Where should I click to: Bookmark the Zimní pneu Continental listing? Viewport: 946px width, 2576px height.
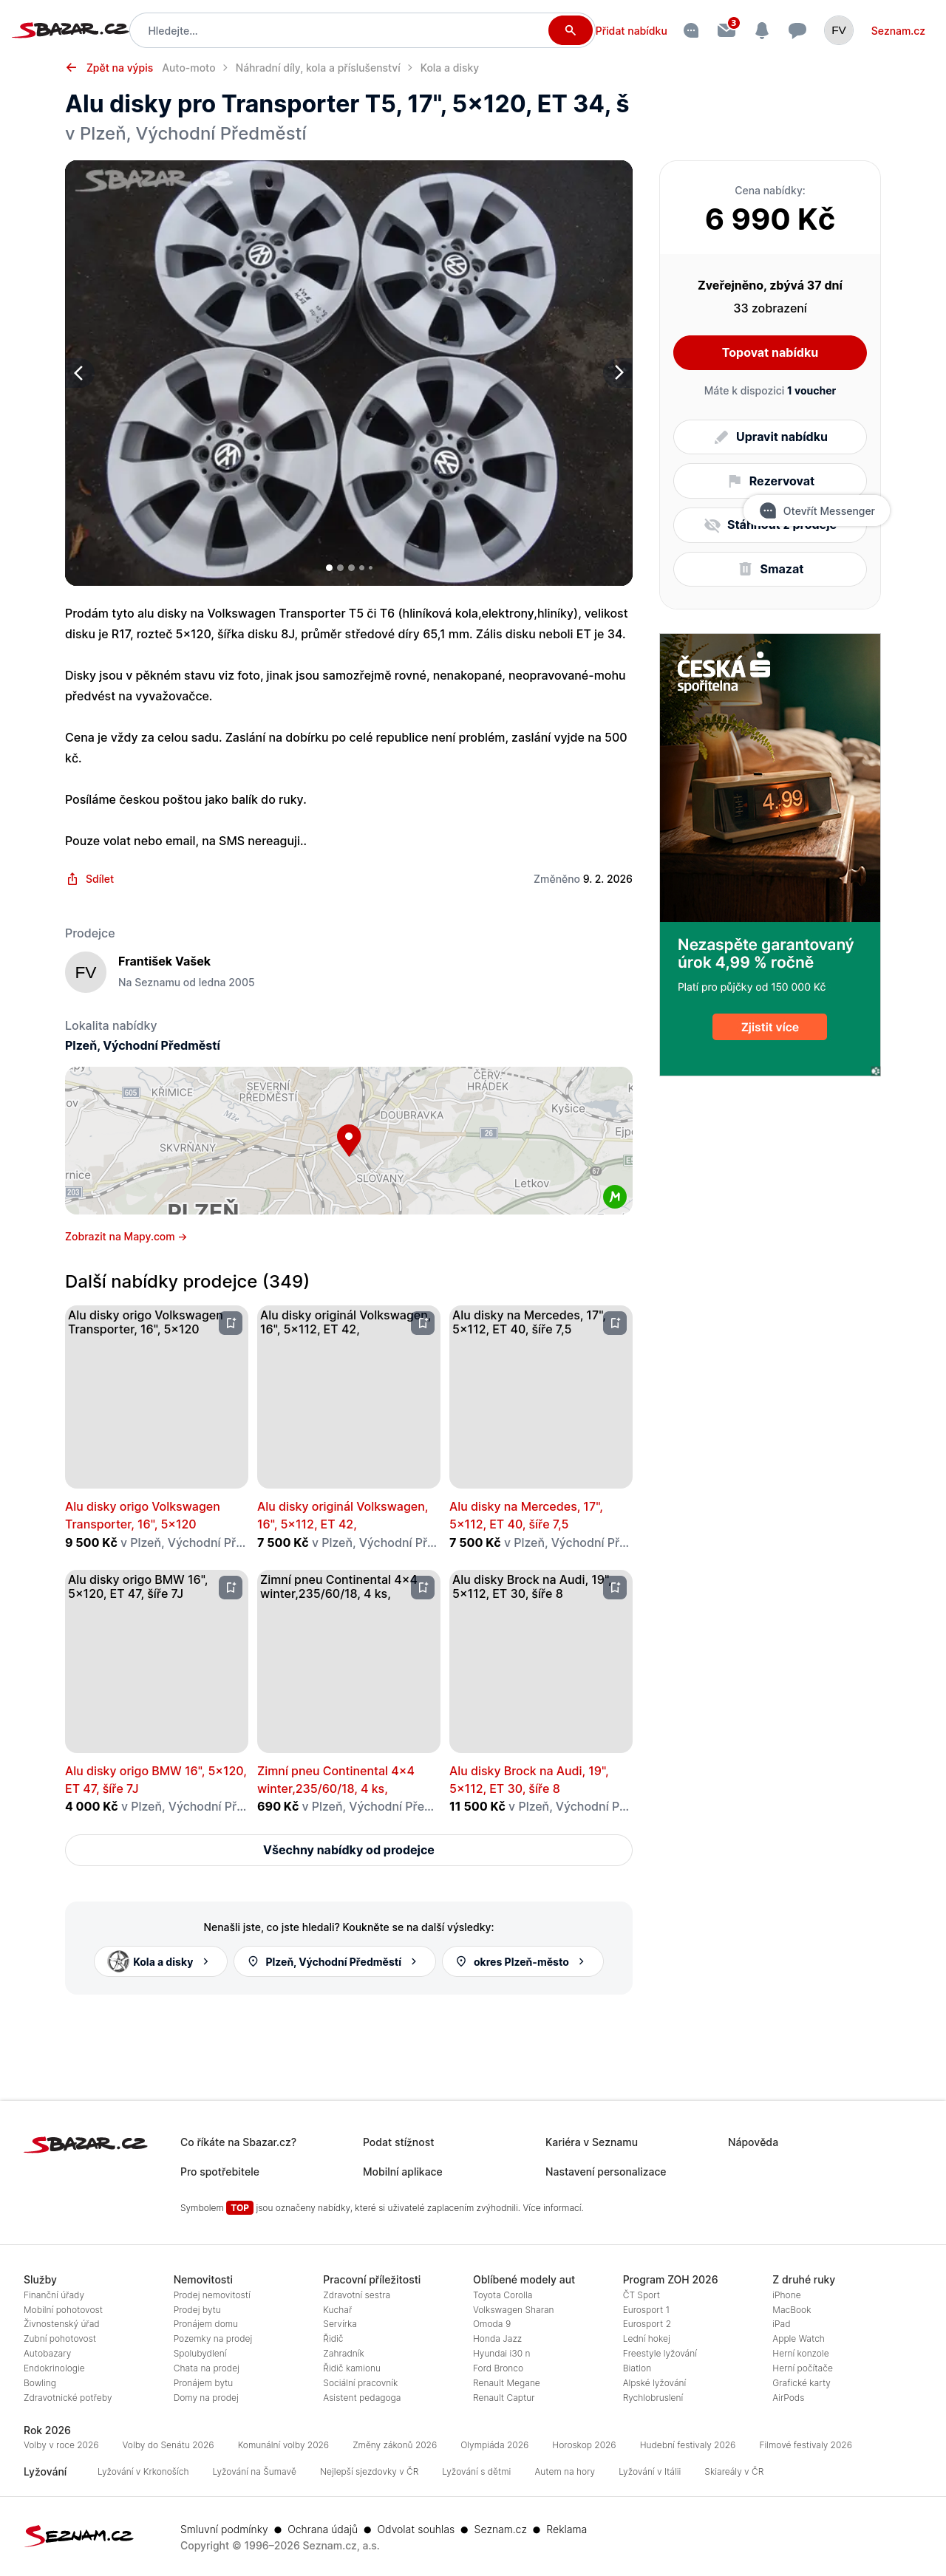click(x=423, y=1587)
